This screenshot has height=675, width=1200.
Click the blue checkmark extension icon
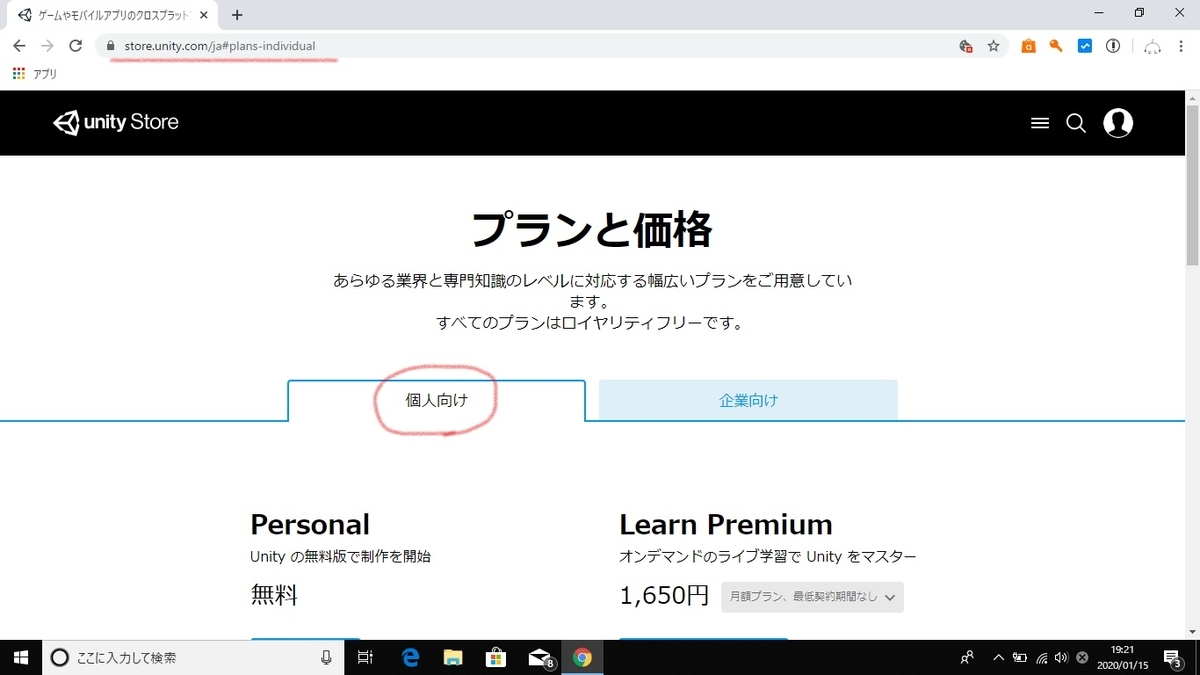[x=1085, y=46]
